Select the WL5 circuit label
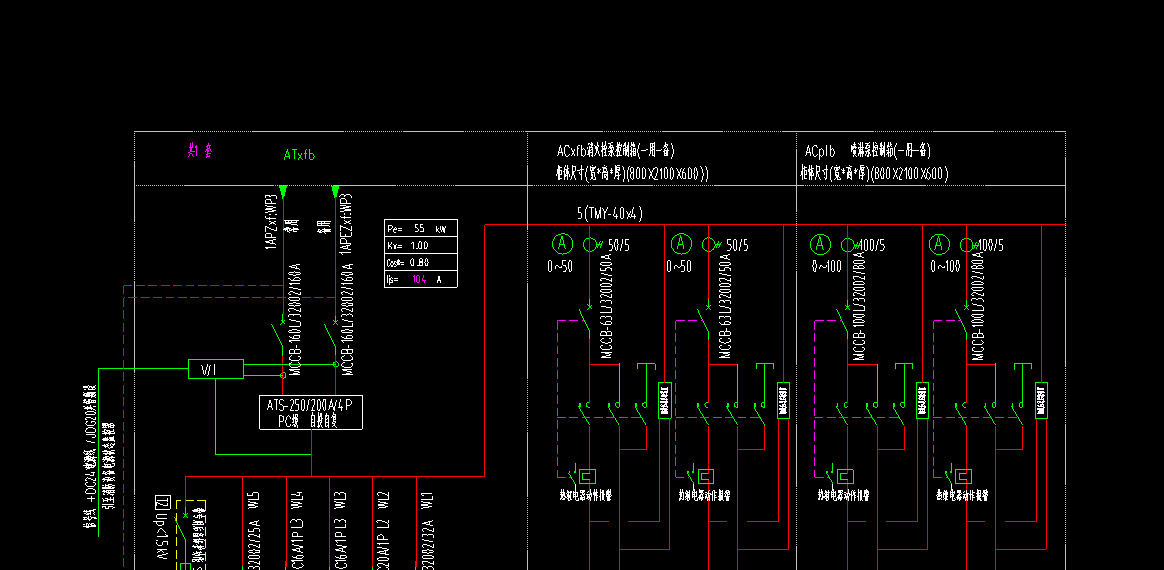This screenshot has height=570, width=1164. [253, 502]
